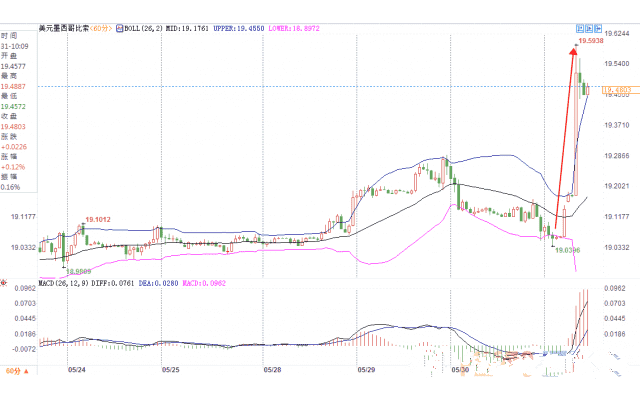Image resolution: width=640 pixels, height=400 pixels.
Task: Select the 05/28 date on time axis
Action: [x=272, y=369]
